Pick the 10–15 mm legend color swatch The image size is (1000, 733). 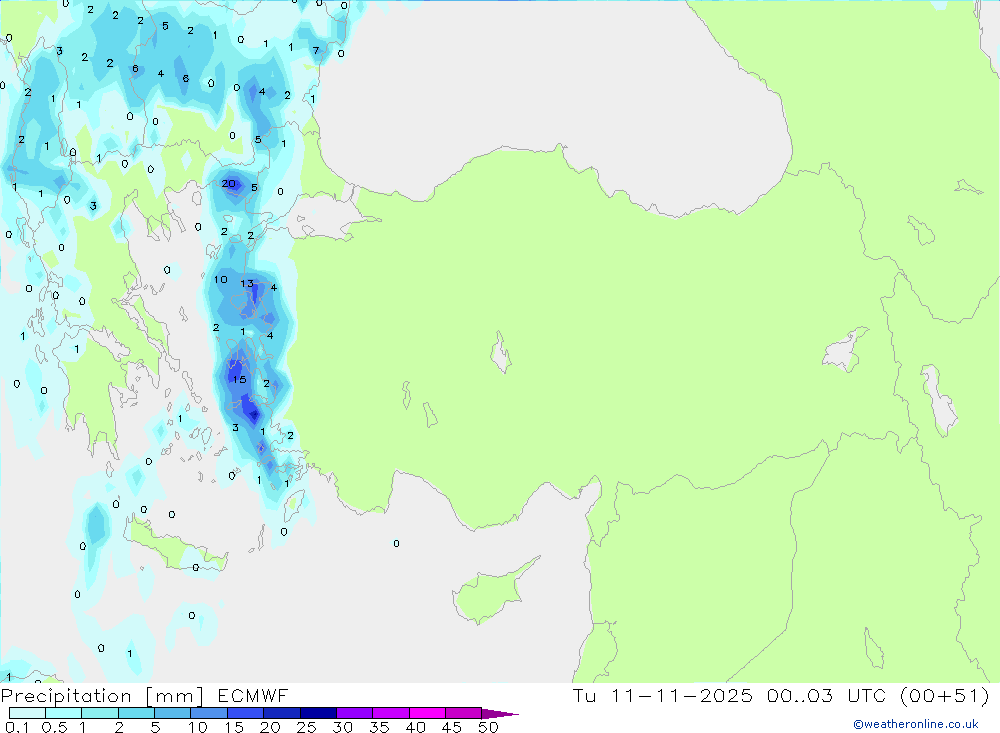209,713
